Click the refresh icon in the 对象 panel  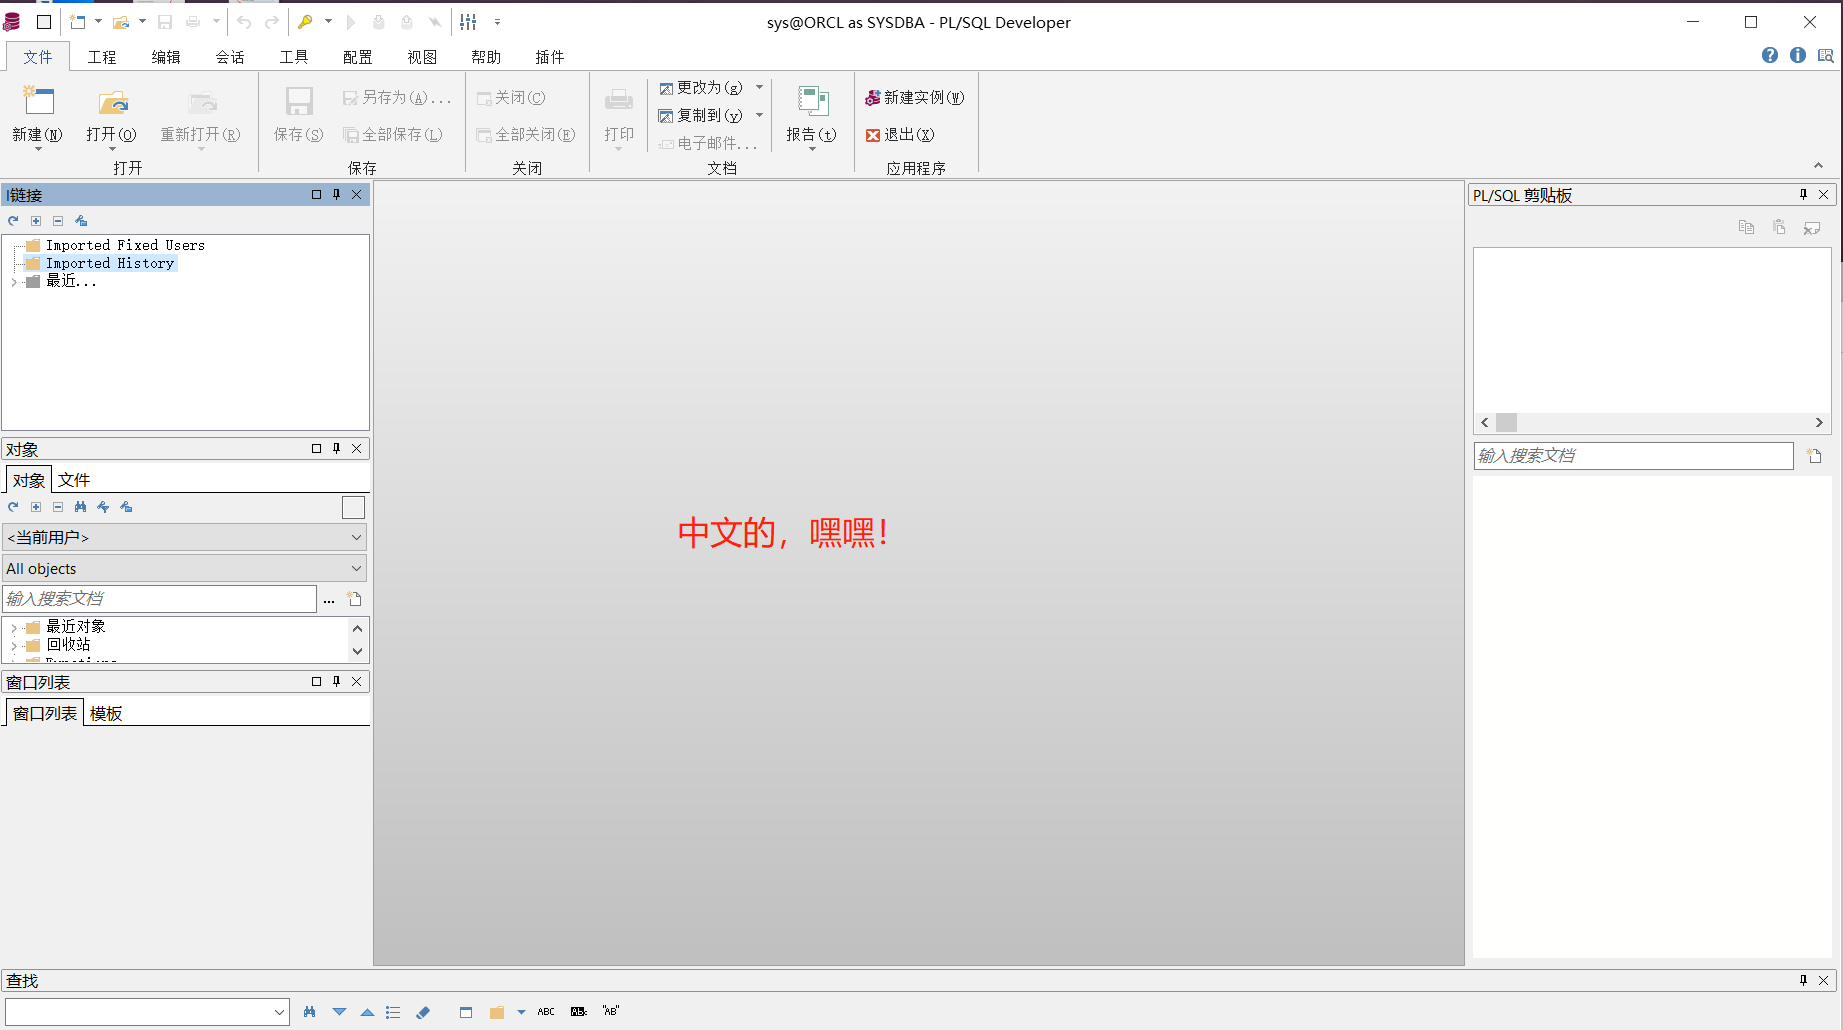coord(12,507)
